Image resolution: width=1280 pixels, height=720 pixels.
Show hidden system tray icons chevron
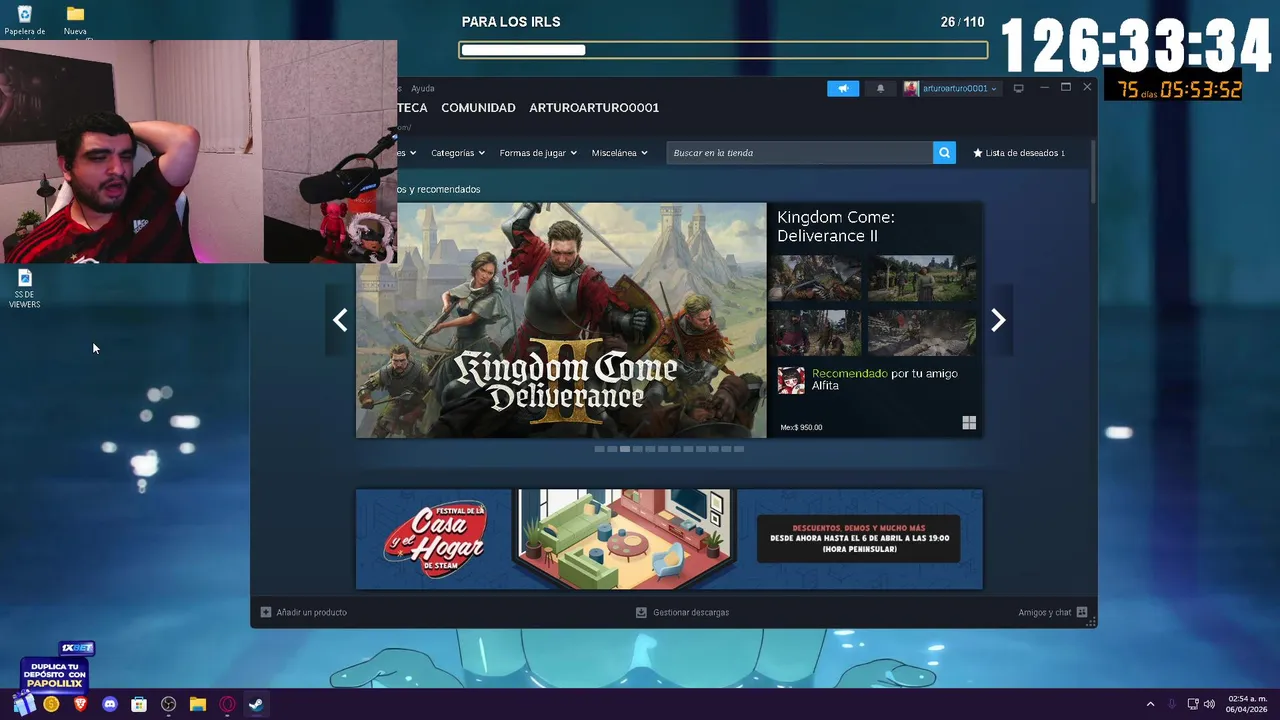tap(1150, 704)
